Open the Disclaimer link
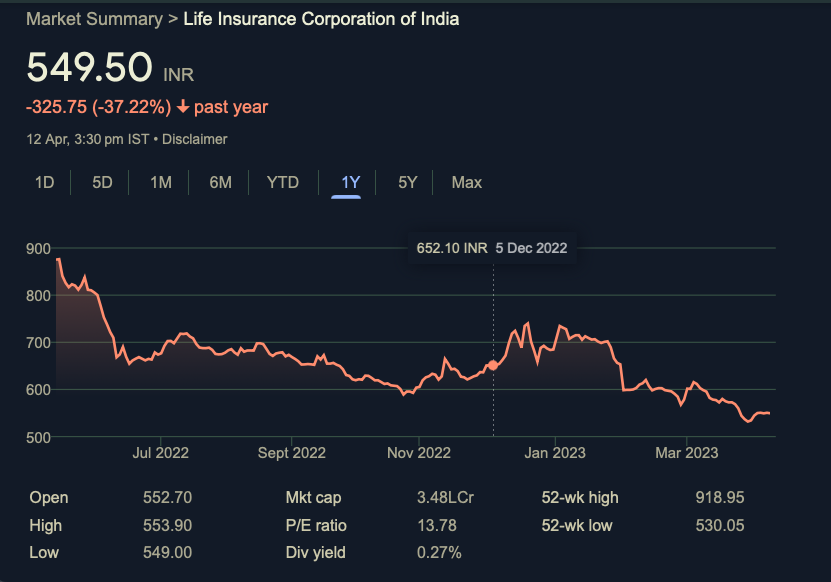Viewport: 831px width, 582px height. tap(195, 139)
